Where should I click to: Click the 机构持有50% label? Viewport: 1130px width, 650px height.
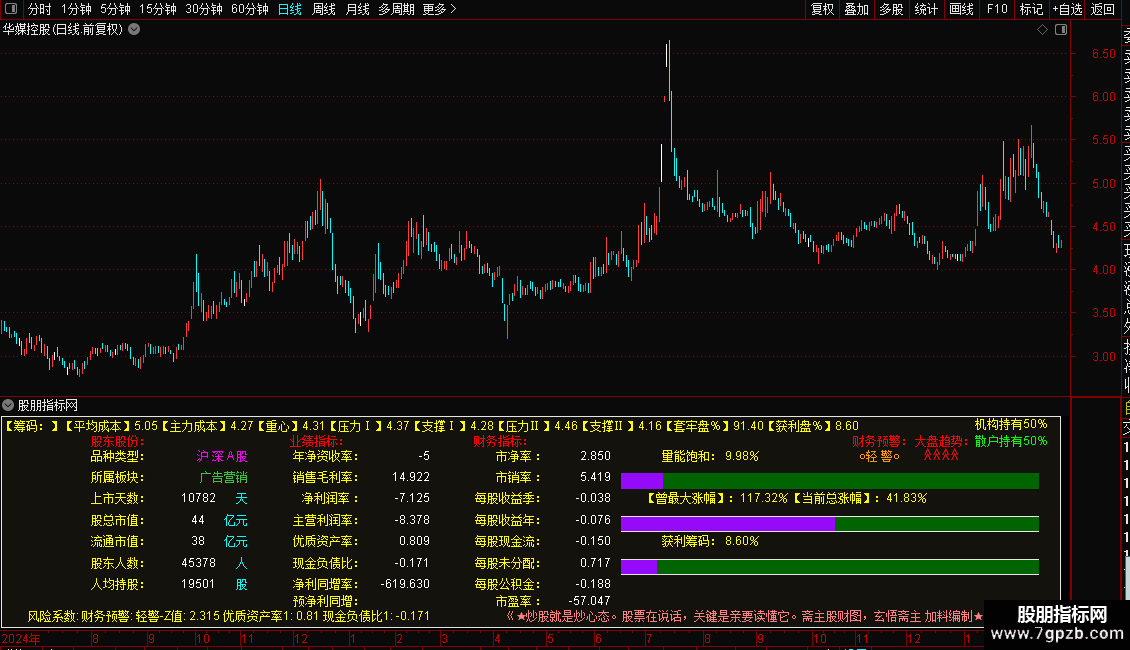tap(1011, 424)
